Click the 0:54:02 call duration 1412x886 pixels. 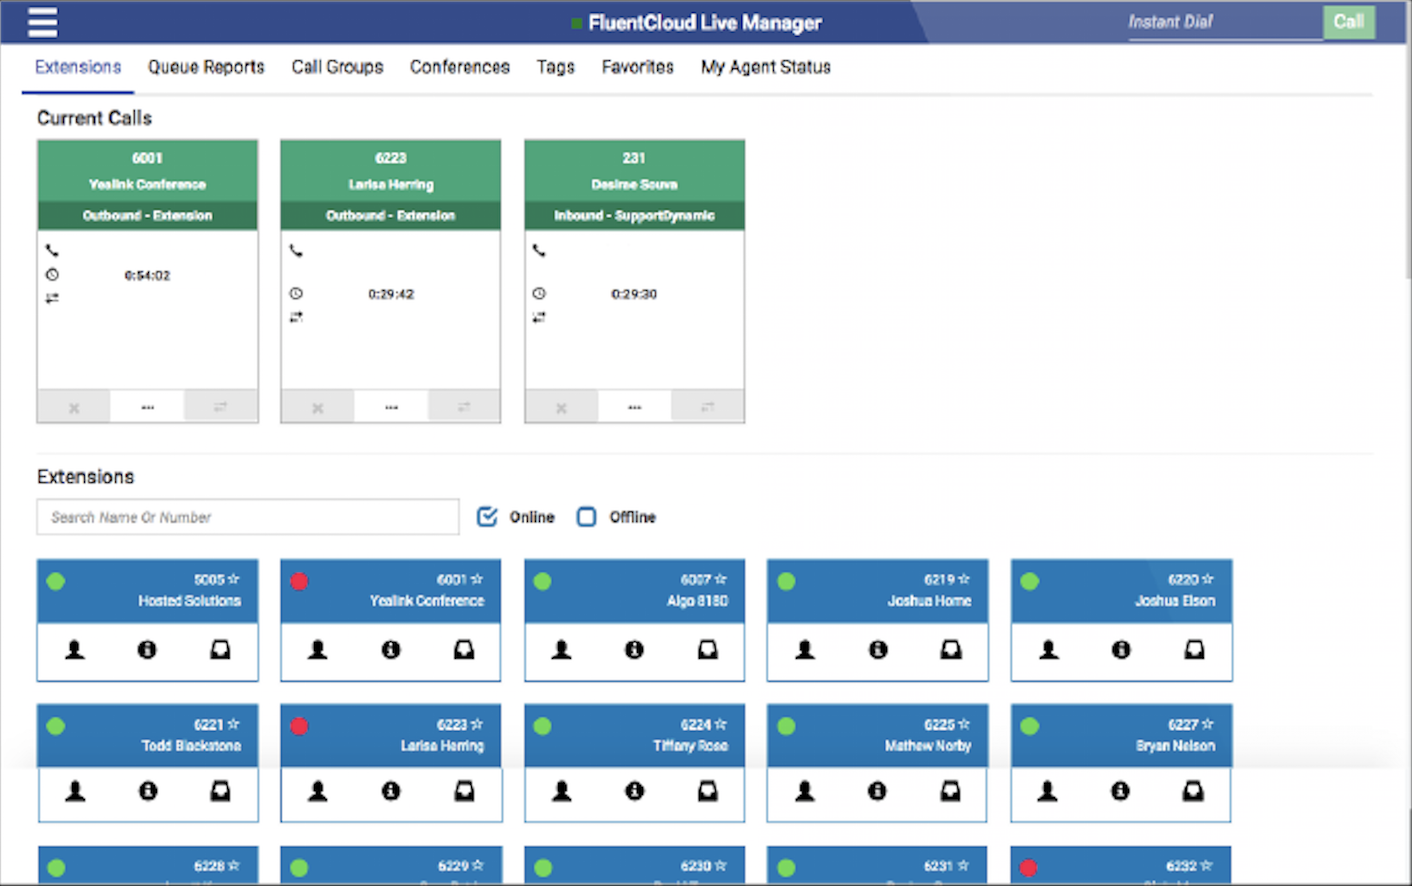click(148, 275)
